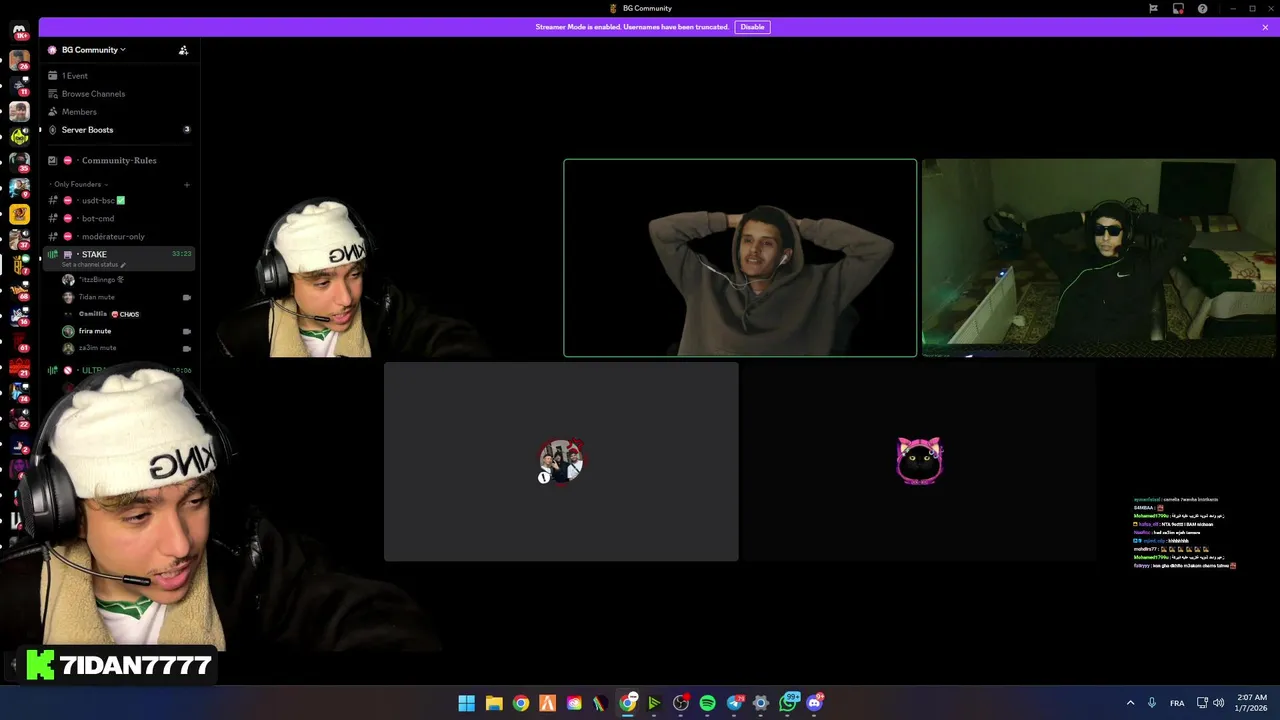Open the clock showing 2:07 AM
The image size is (1280, 720).
pyautogui.click(x=1252, y=703)
